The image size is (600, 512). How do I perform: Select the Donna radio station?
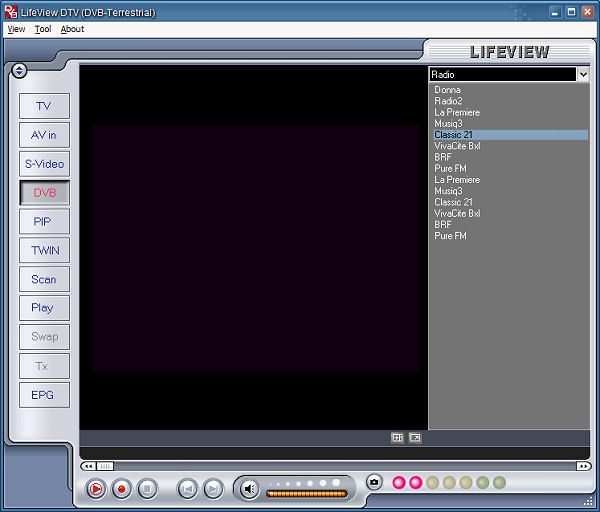click(x=448, y=90)
